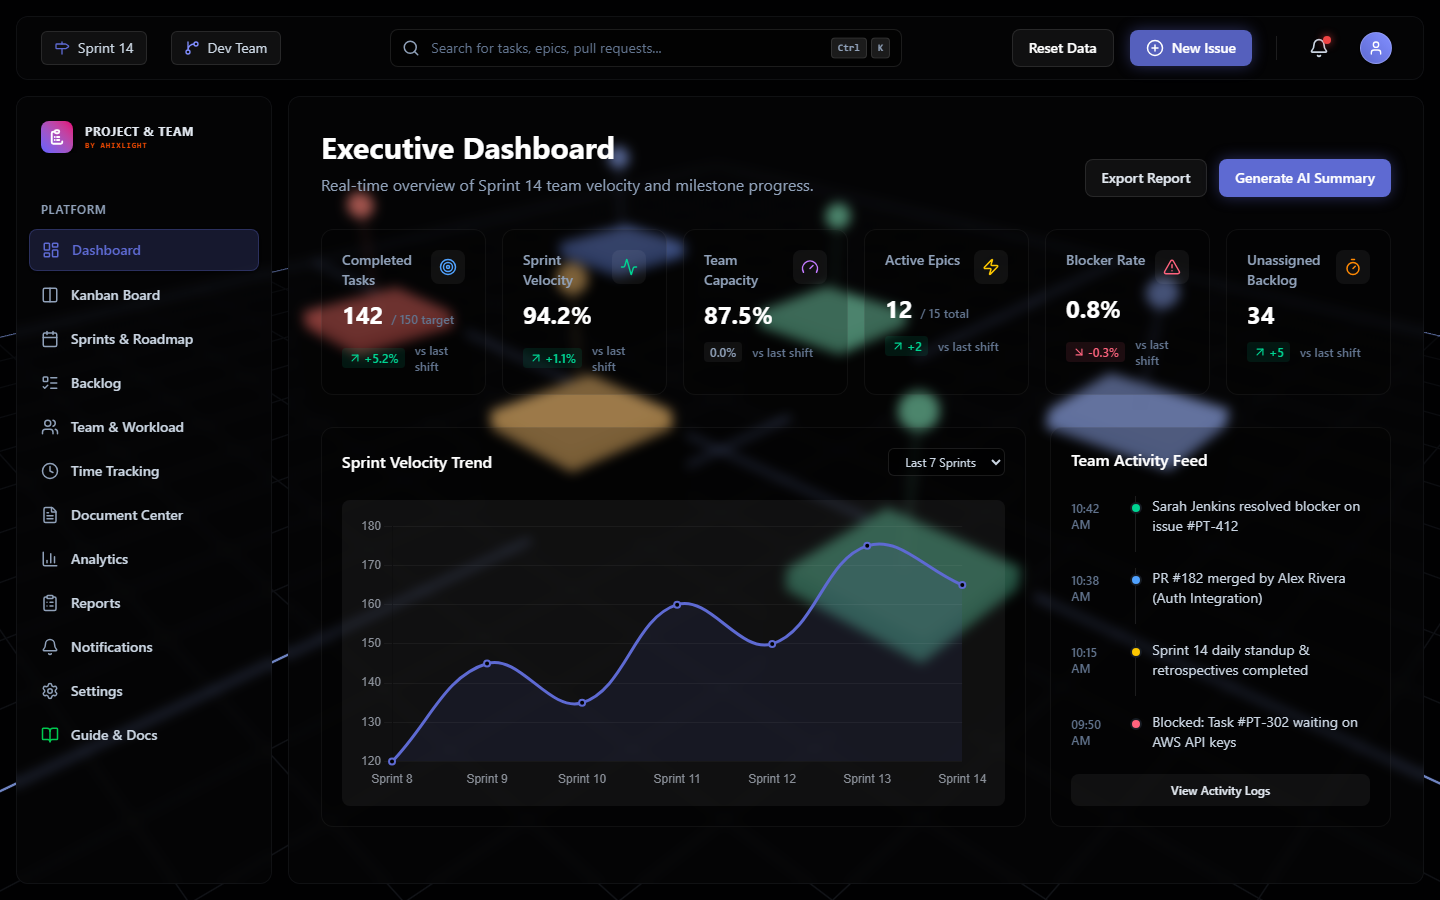The image size is (1440, 900).
Task: Click the search magnifier icon
Action: click(411, 48)
